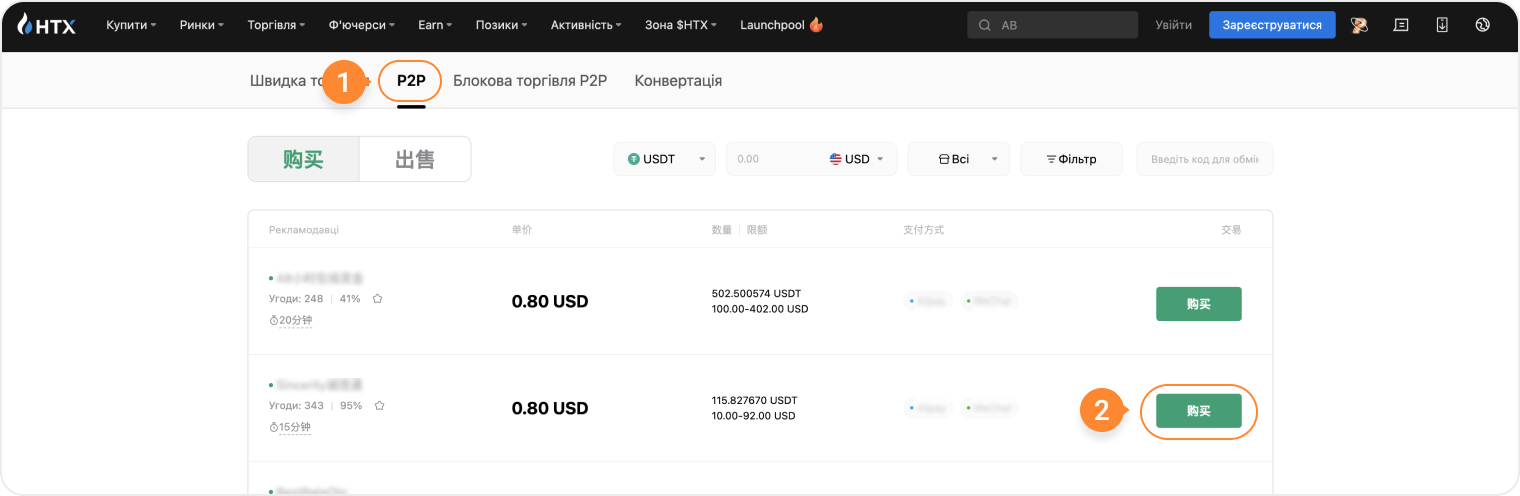Viewport: 1520px width, 496px height.
Task: Click the clock icon next to 20分钟
Action: click(x=274, y=320)
